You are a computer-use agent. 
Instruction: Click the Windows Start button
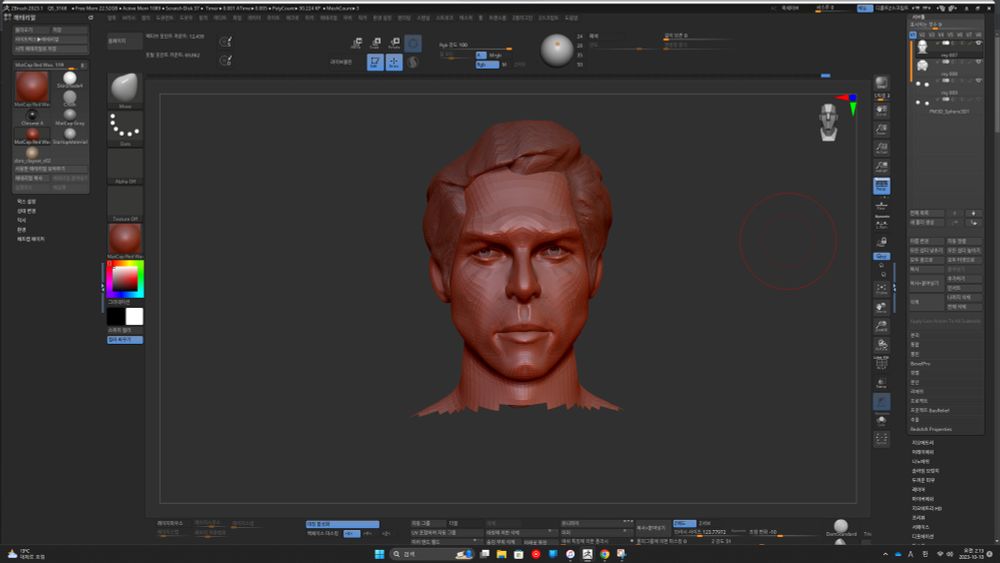(x=379, y=554)
